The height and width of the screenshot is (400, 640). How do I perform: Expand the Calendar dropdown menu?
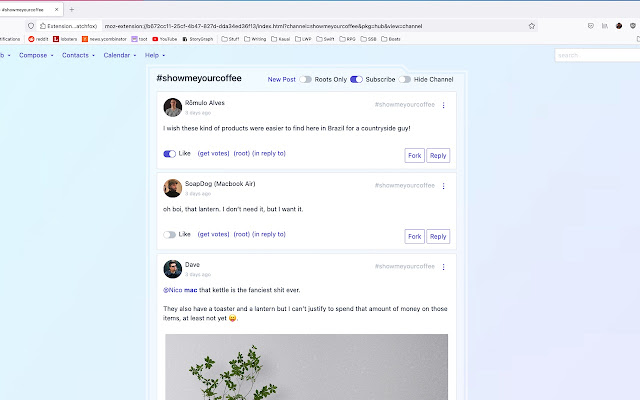click(x=120, y=55)
